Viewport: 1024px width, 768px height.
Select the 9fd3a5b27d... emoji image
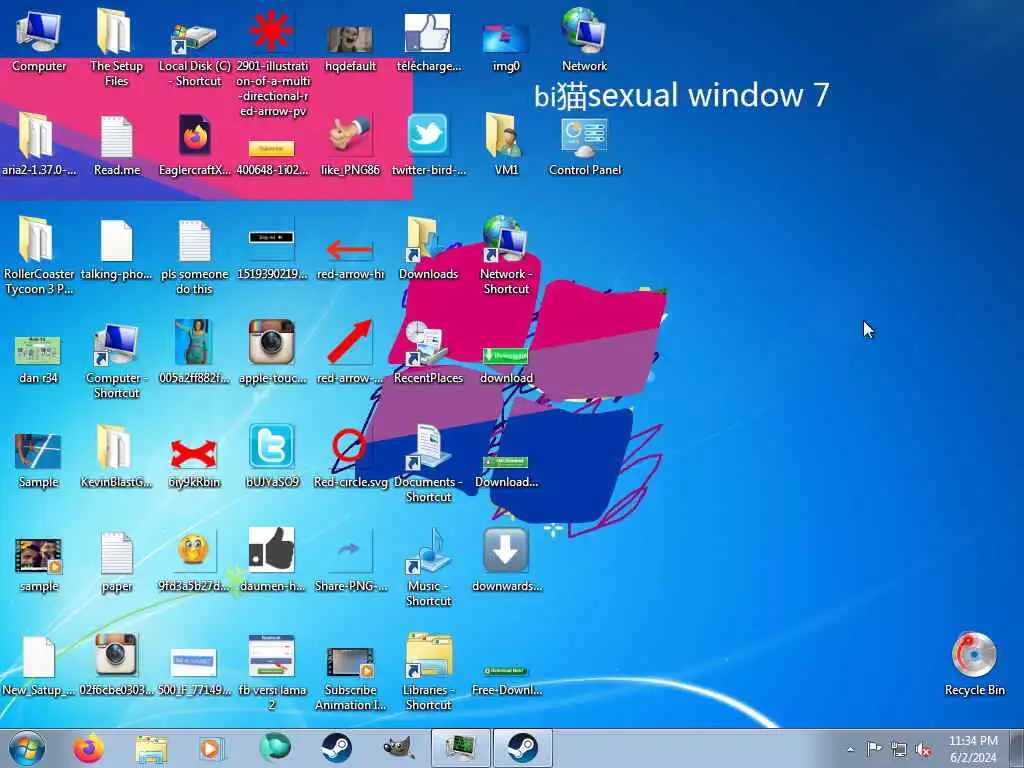[194, 562]
